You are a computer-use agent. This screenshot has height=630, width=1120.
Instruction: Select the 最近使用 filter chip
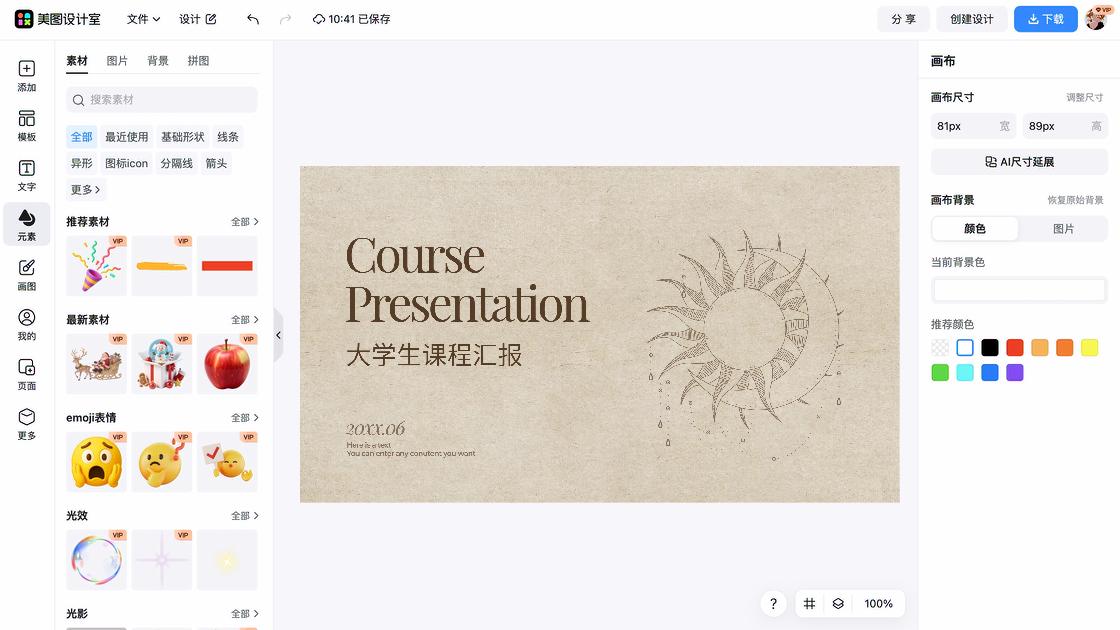126,136
